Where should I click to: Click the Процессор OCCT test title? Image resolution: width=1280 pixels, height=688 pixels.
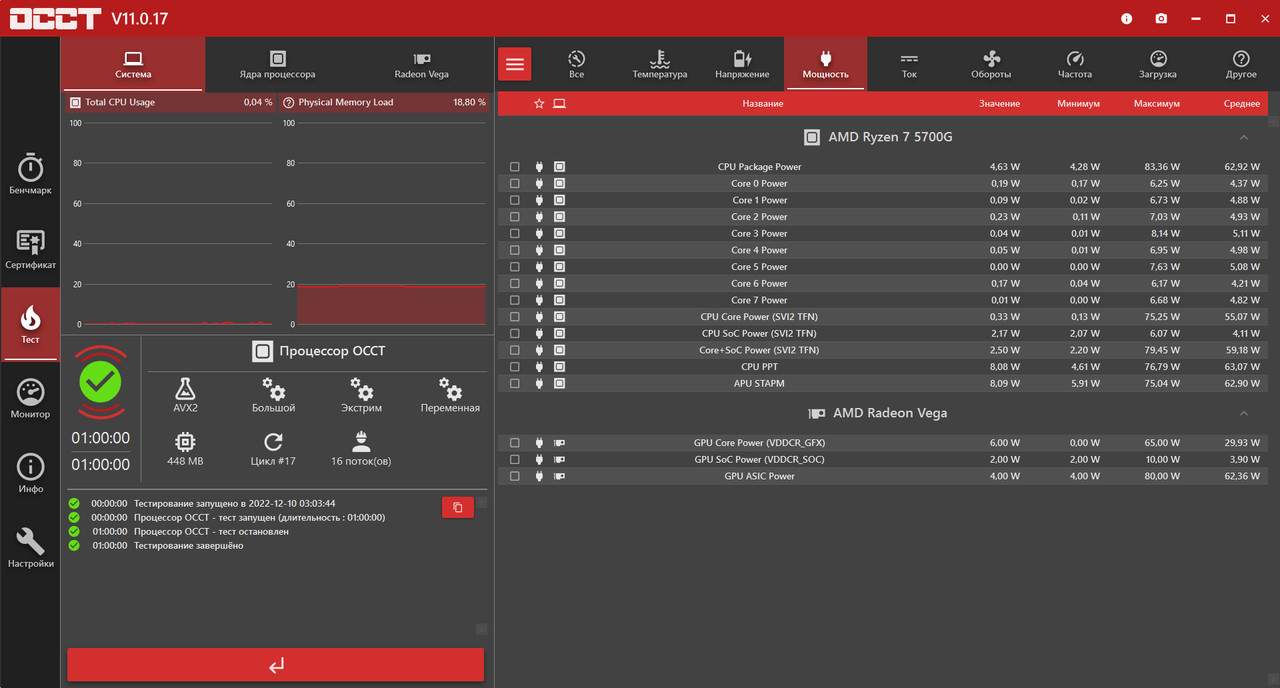pyautogui.click(x=332, y=351)
